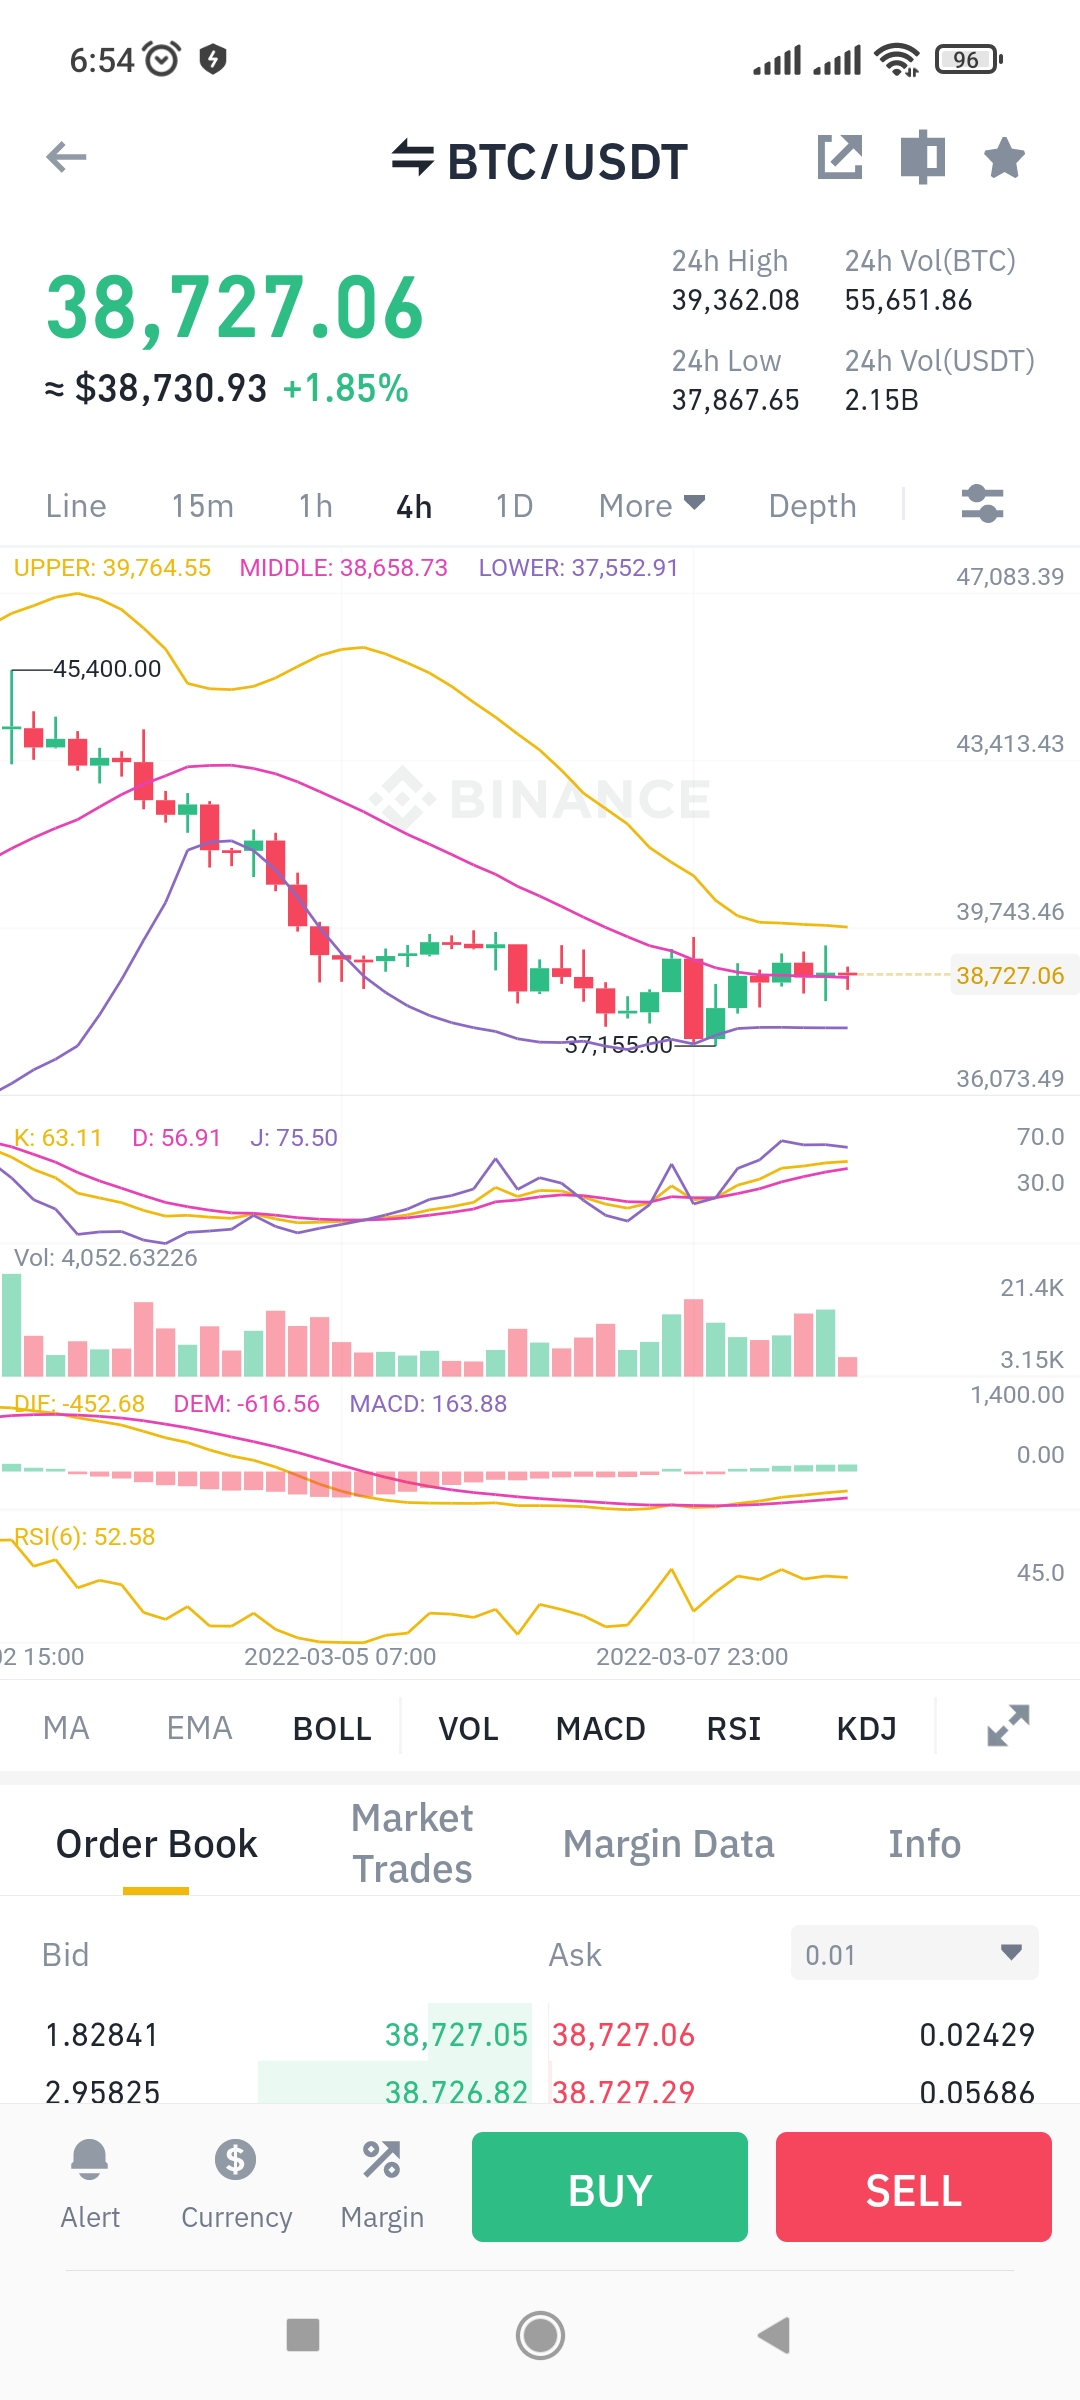
Task: Tap the Margin percent icon
Action: [382, 2160]
